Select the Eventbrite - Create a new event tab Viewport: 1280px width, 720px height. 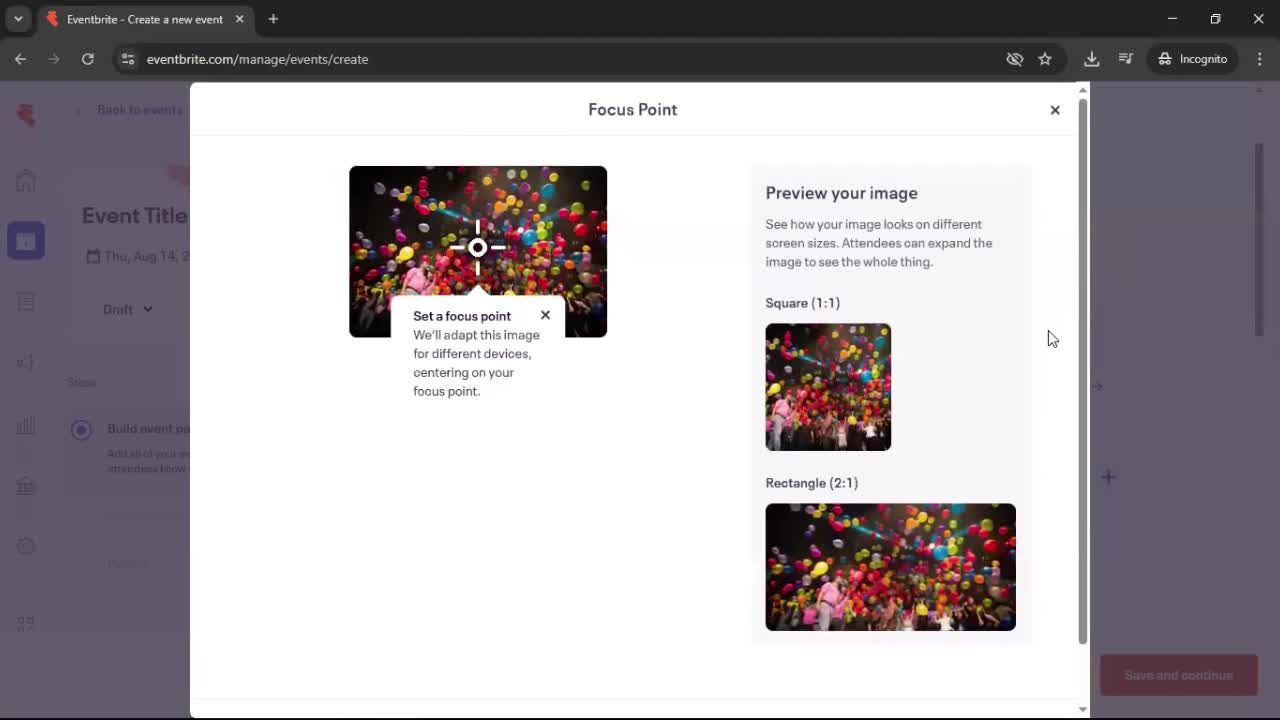point(145,19)
